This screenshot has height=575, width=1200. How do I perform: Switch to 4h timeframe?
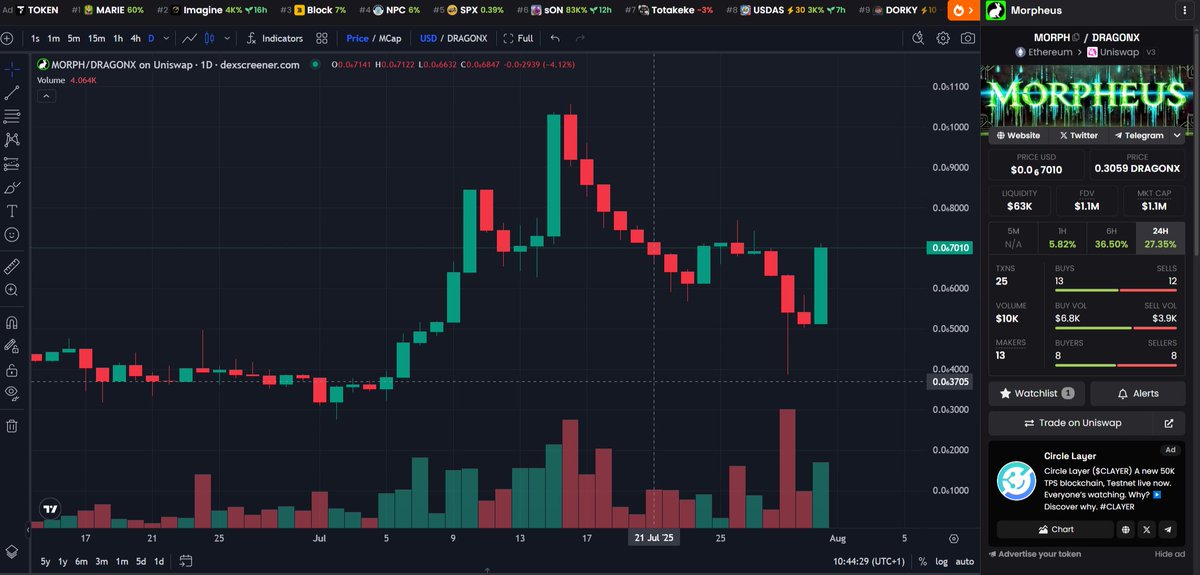pyautogui.click(x=135, y=38)
